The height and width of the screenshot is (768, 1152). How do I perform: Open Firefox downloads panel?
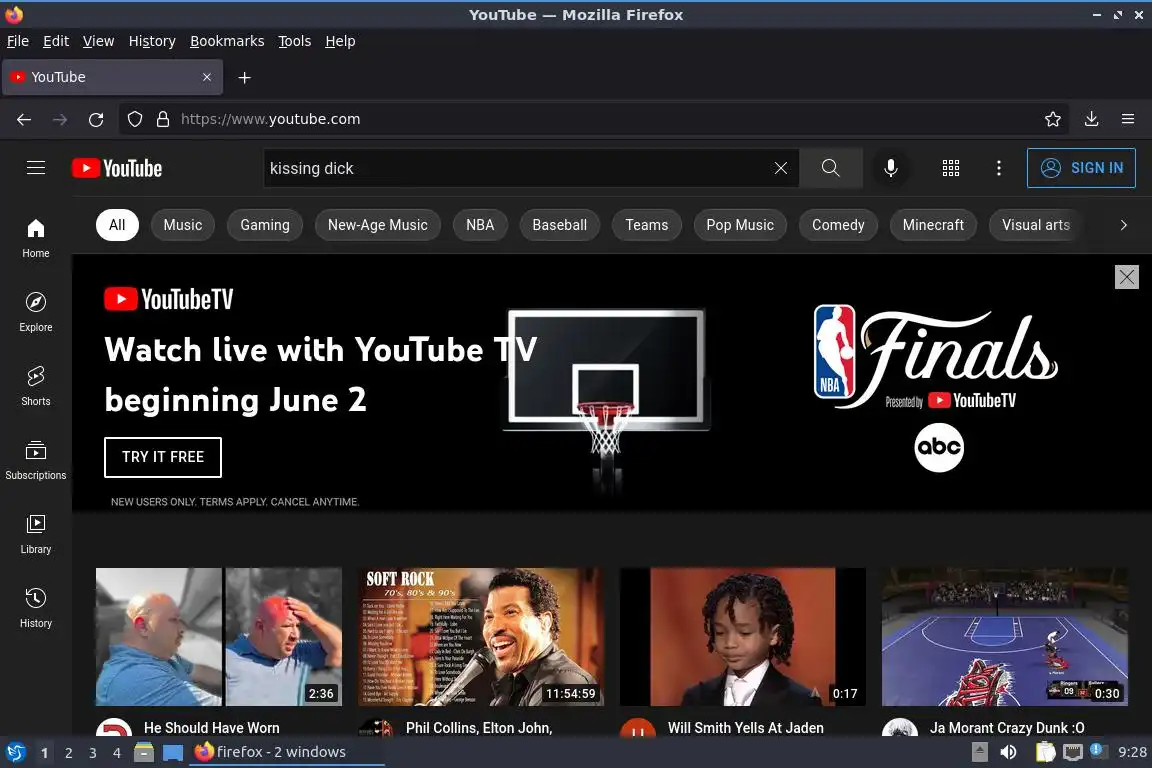(x=1092, y=119)
